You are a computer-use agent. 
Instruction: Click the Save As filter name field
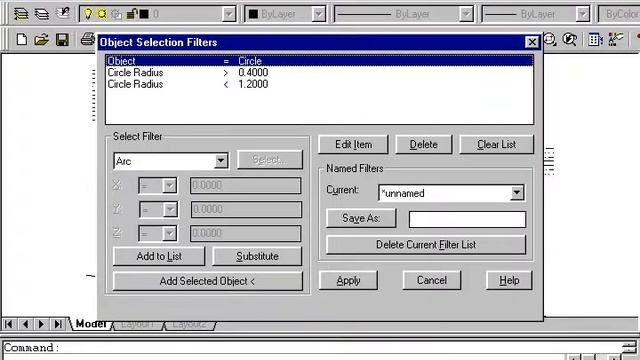pos(467,219)
